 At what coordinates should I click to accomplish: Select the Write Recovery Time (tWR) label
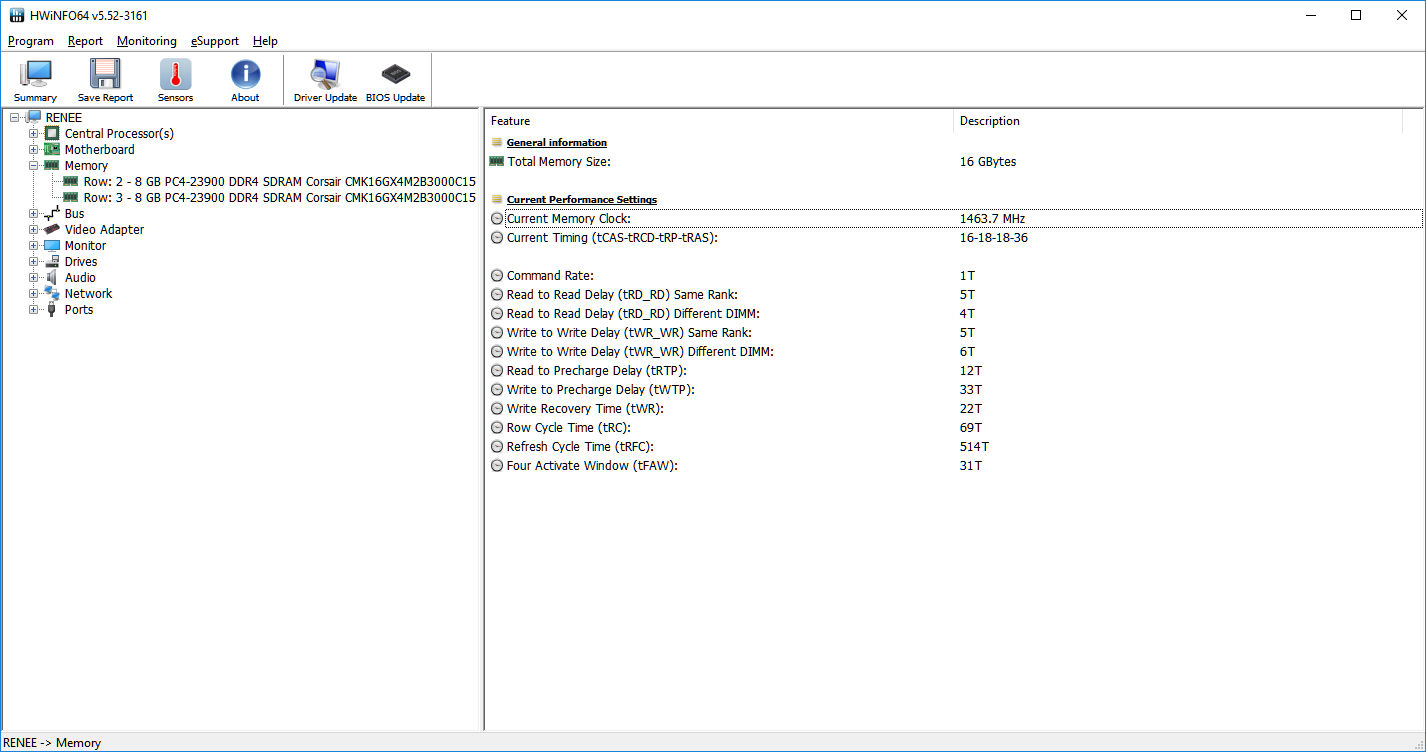coord(585,408)
